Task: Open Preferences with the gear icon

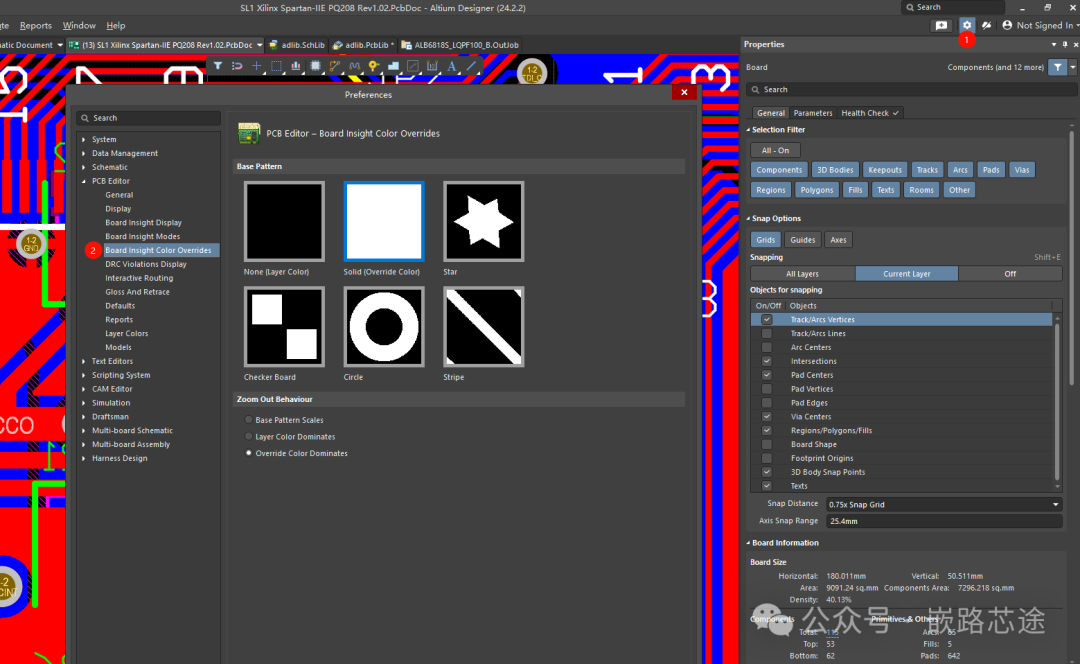Action: (966, 25)
